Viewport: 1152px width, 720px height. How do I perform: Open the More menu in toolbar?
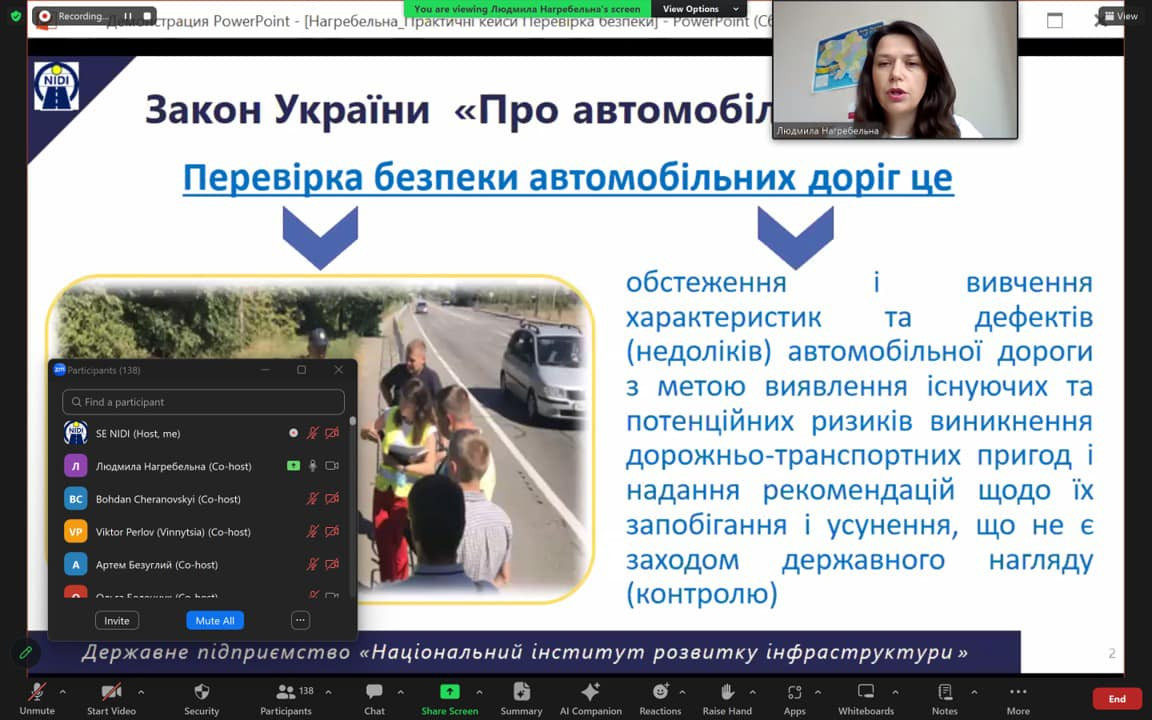point(1017,692)
